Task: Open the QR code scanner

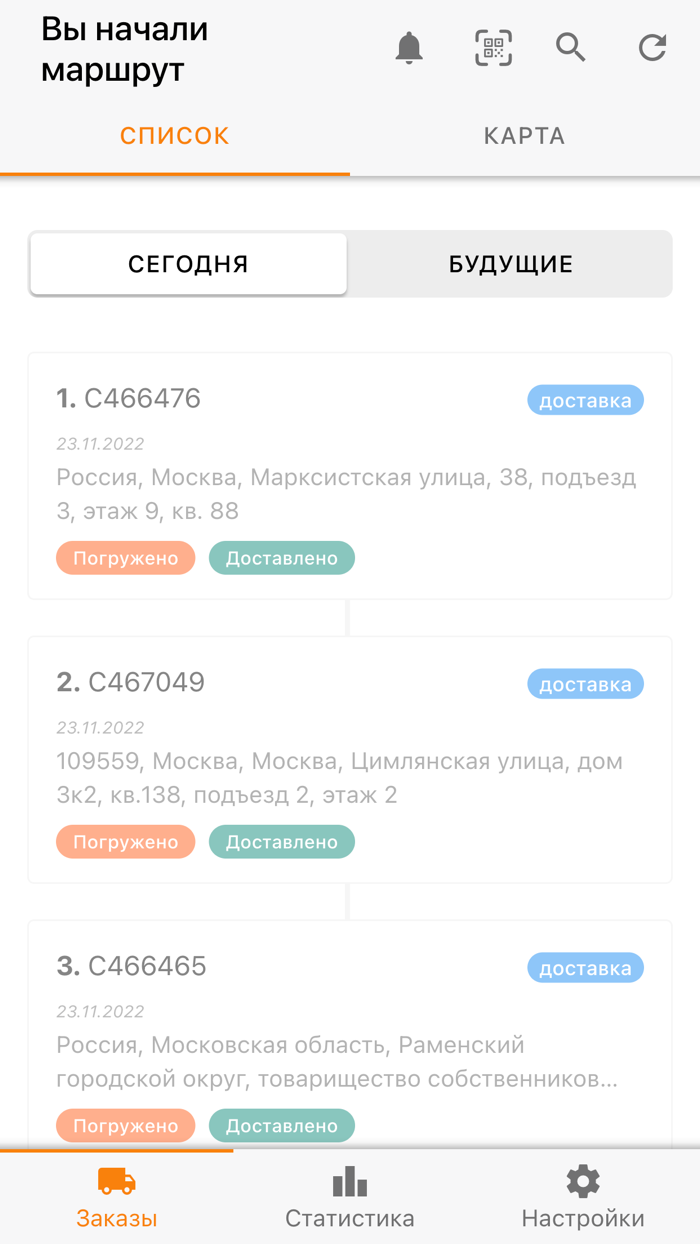Action: tap(492, 47)
